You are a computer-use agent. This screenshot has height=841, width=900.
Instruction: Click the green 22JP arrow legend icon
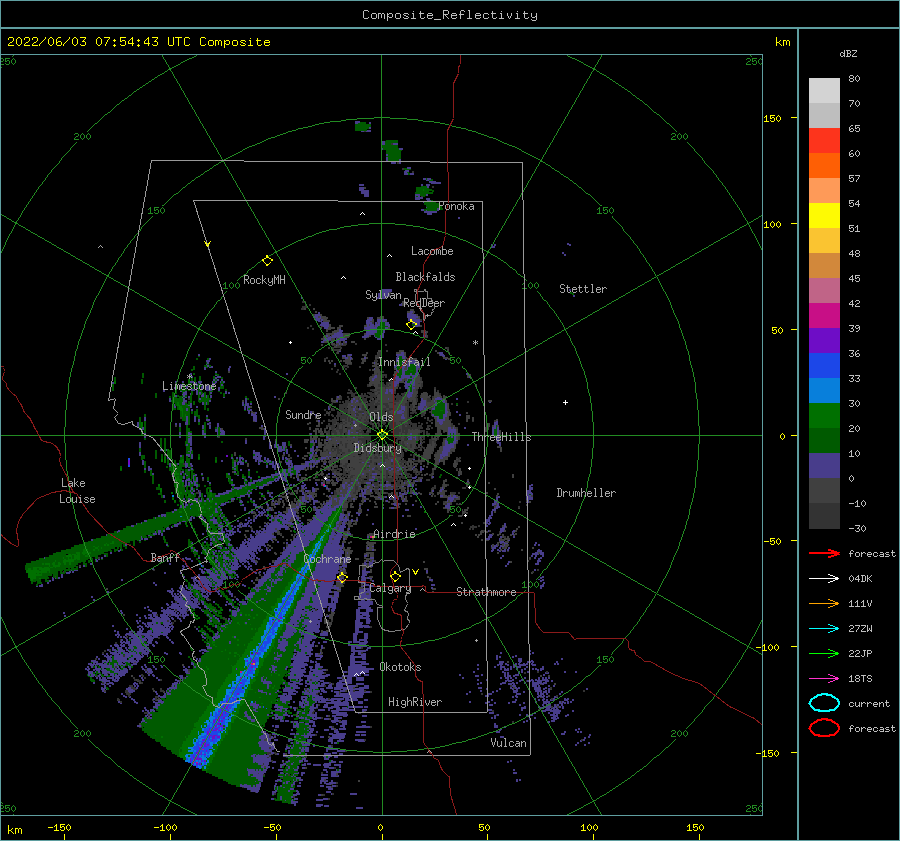824,653
